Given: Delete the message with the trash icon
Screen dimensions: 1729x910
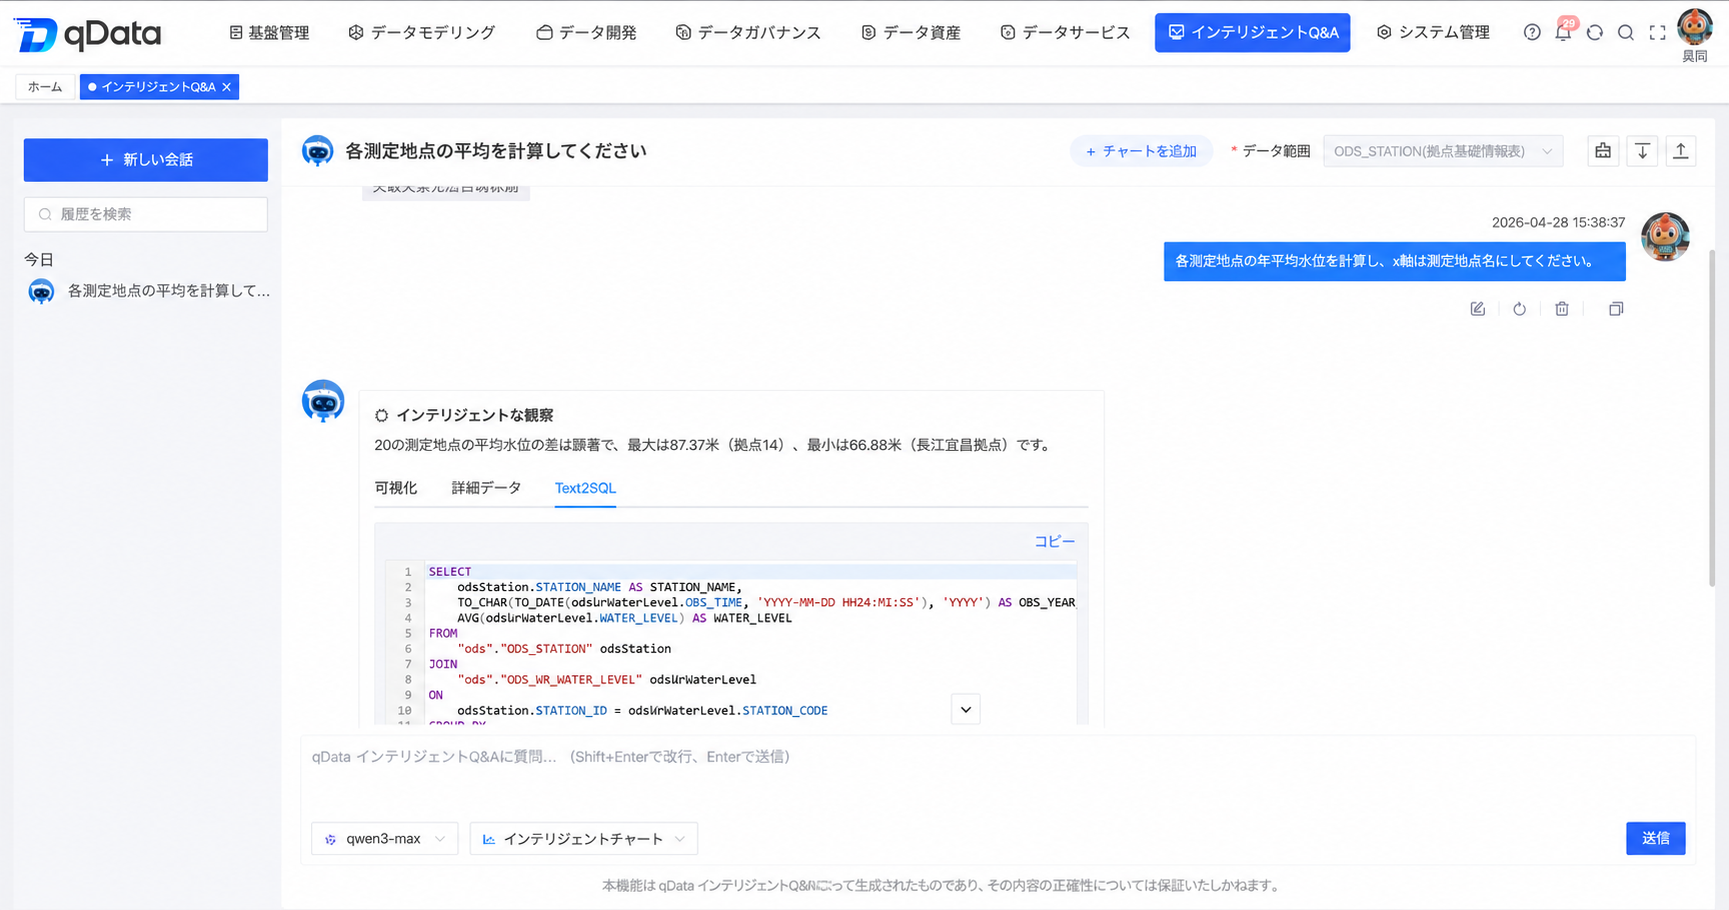Looking at the screenshot, I should (x=1562, y=309).
